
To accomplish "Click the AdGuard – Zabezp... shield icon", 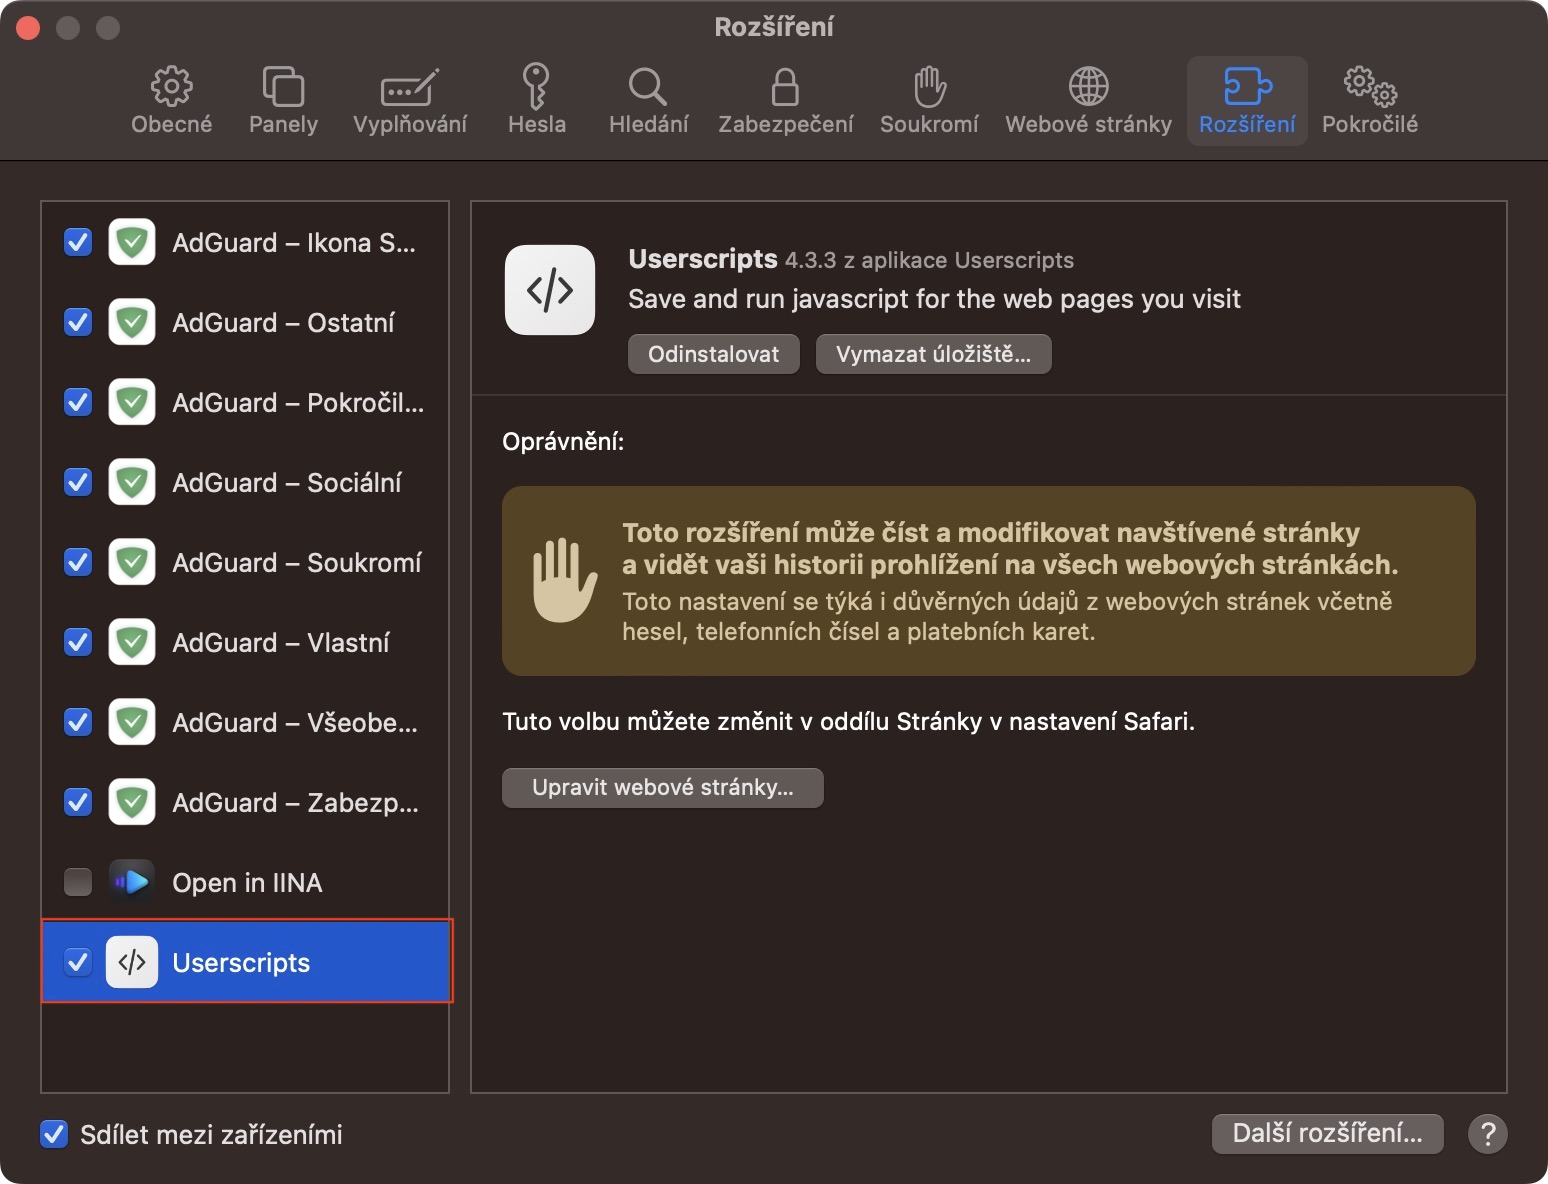I will tap(132, 802).
